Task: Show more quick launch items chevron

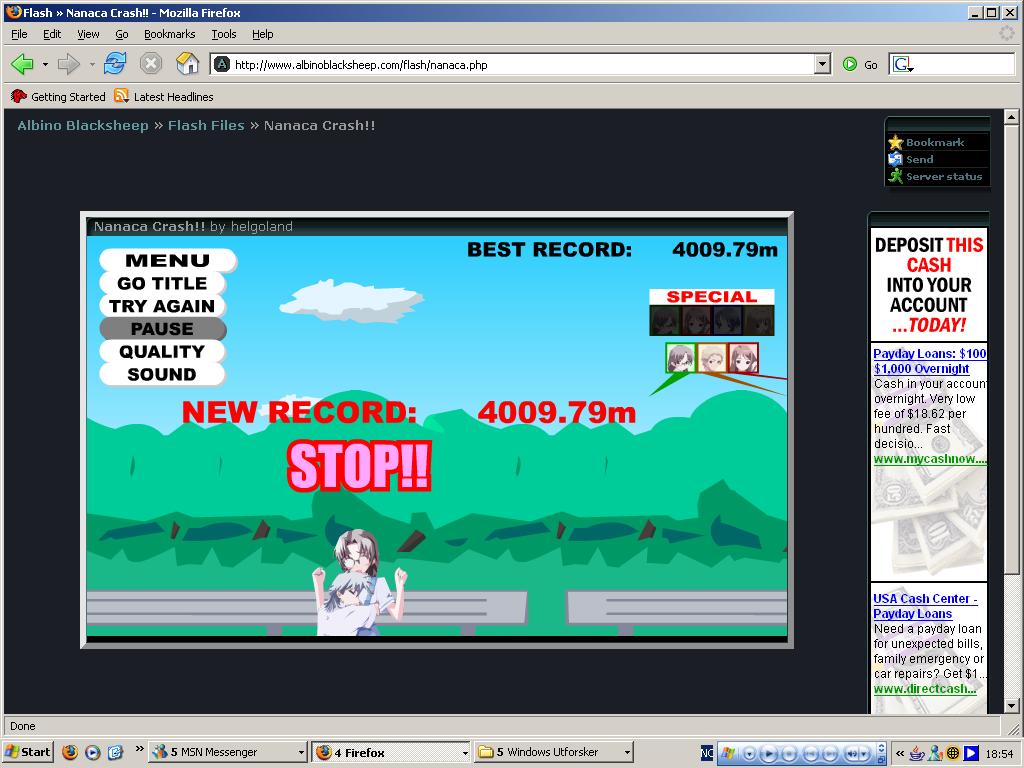Action: point(139,749)
